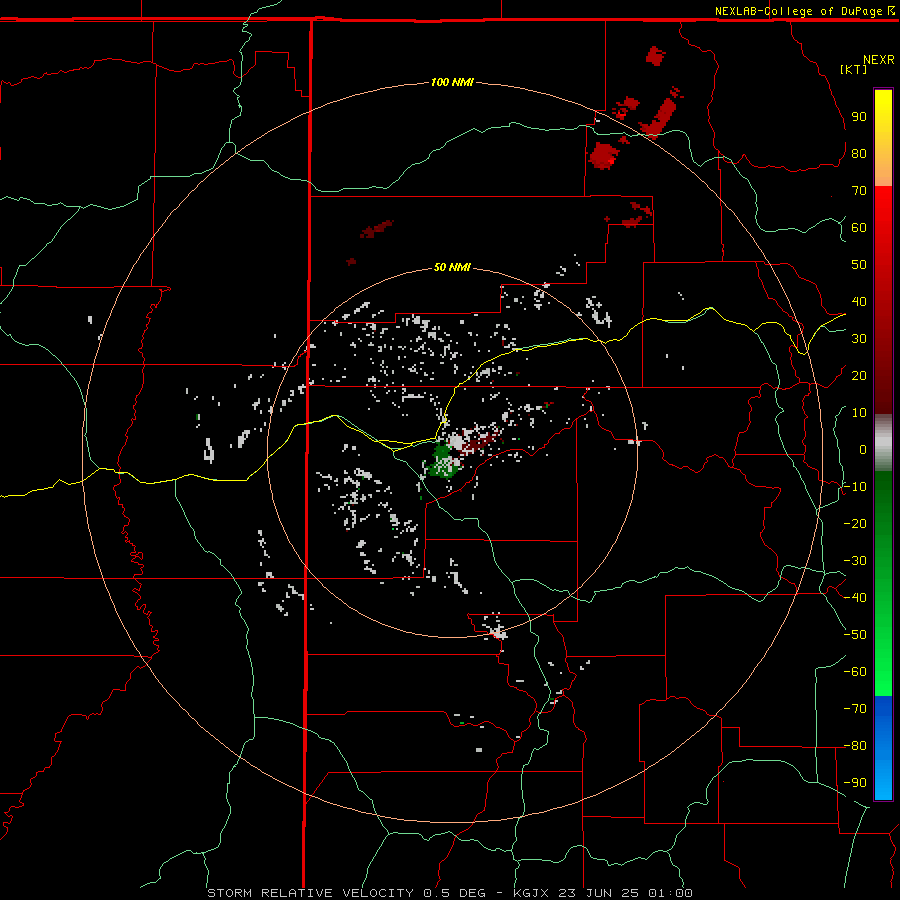Click the -10 scale value
The width and height of the screenshot is (900, 900).
[855, 487]
